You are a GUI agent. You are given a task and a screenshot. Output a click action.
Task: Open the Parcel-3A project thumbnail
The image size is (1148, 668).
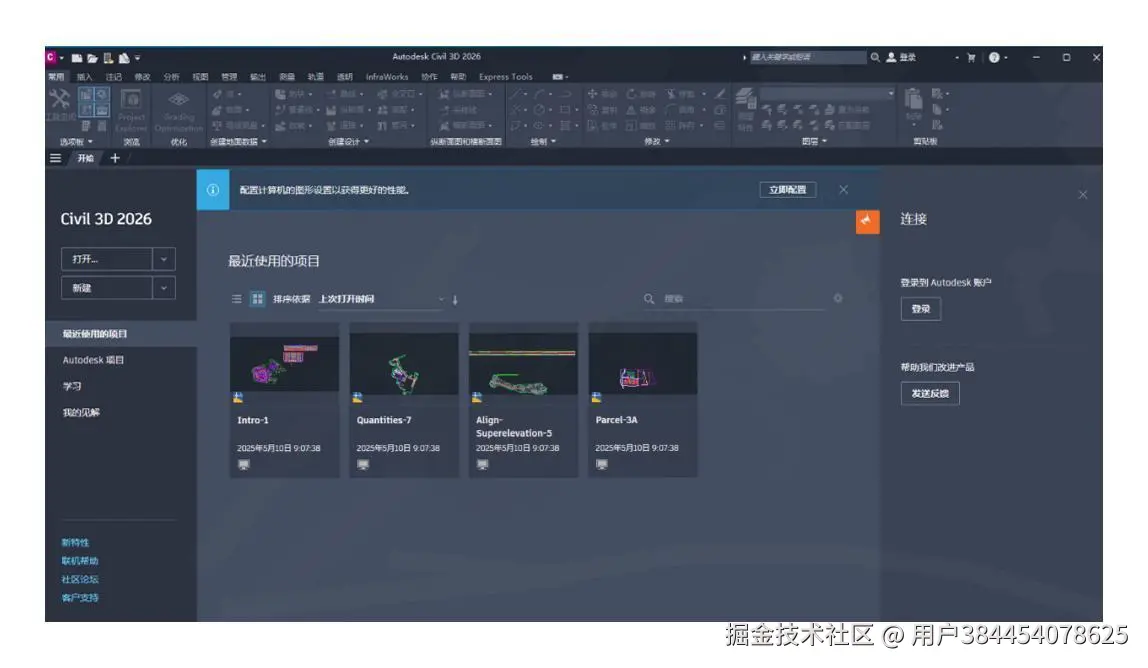click(x=639, y=364)
